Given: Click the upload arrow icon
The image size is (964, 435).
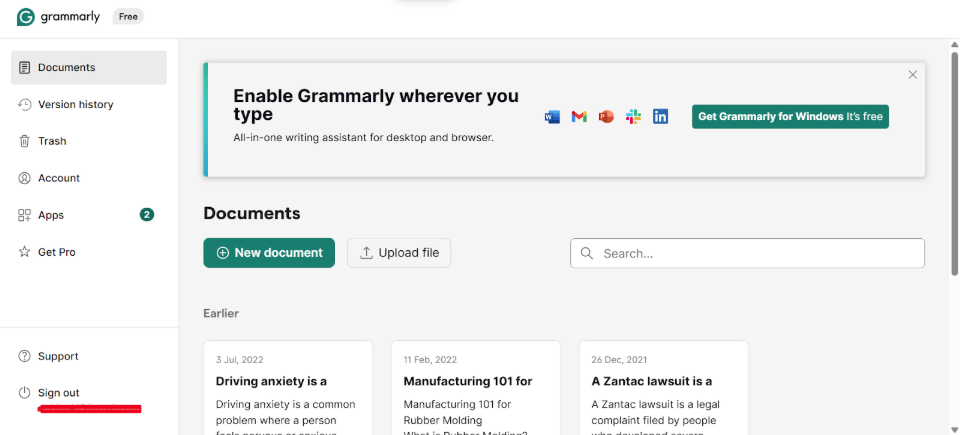Looking at the screenshot, I should click(366, 253).
